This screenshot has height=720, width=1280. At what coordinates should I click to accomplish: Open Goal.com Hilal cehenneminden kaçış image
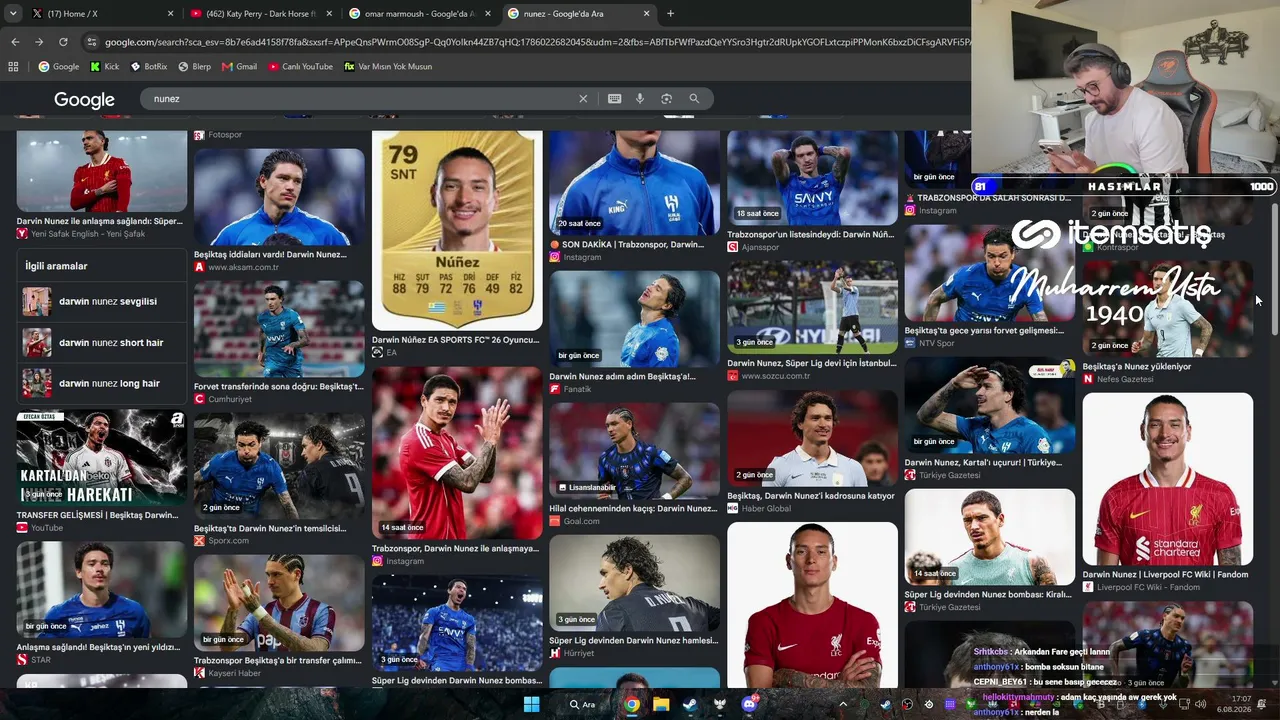coord(634,451)
